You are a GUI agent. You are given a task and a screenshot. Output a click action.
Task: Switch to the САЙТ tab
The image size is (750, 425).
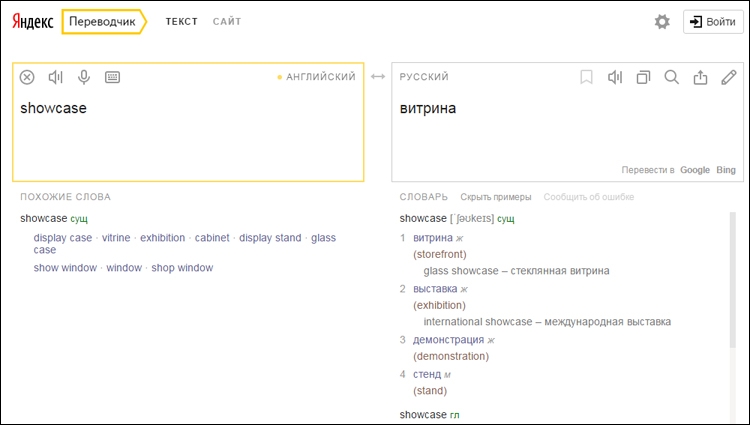point(227,22)
